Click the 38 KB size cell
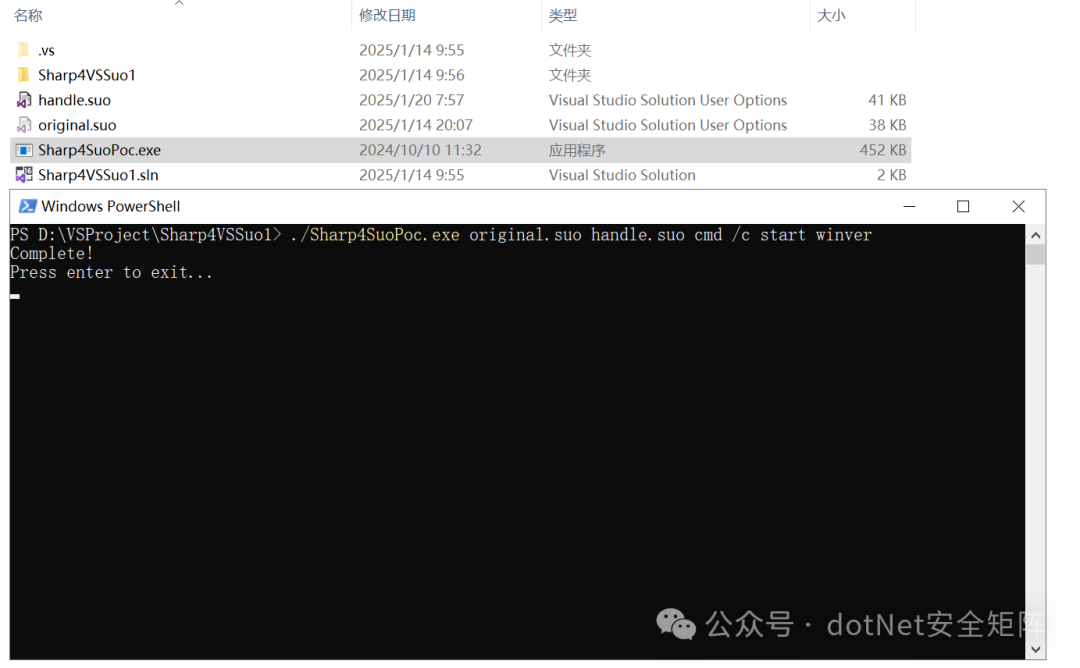Screen dimensions: 1080x668 pos(887,125)
